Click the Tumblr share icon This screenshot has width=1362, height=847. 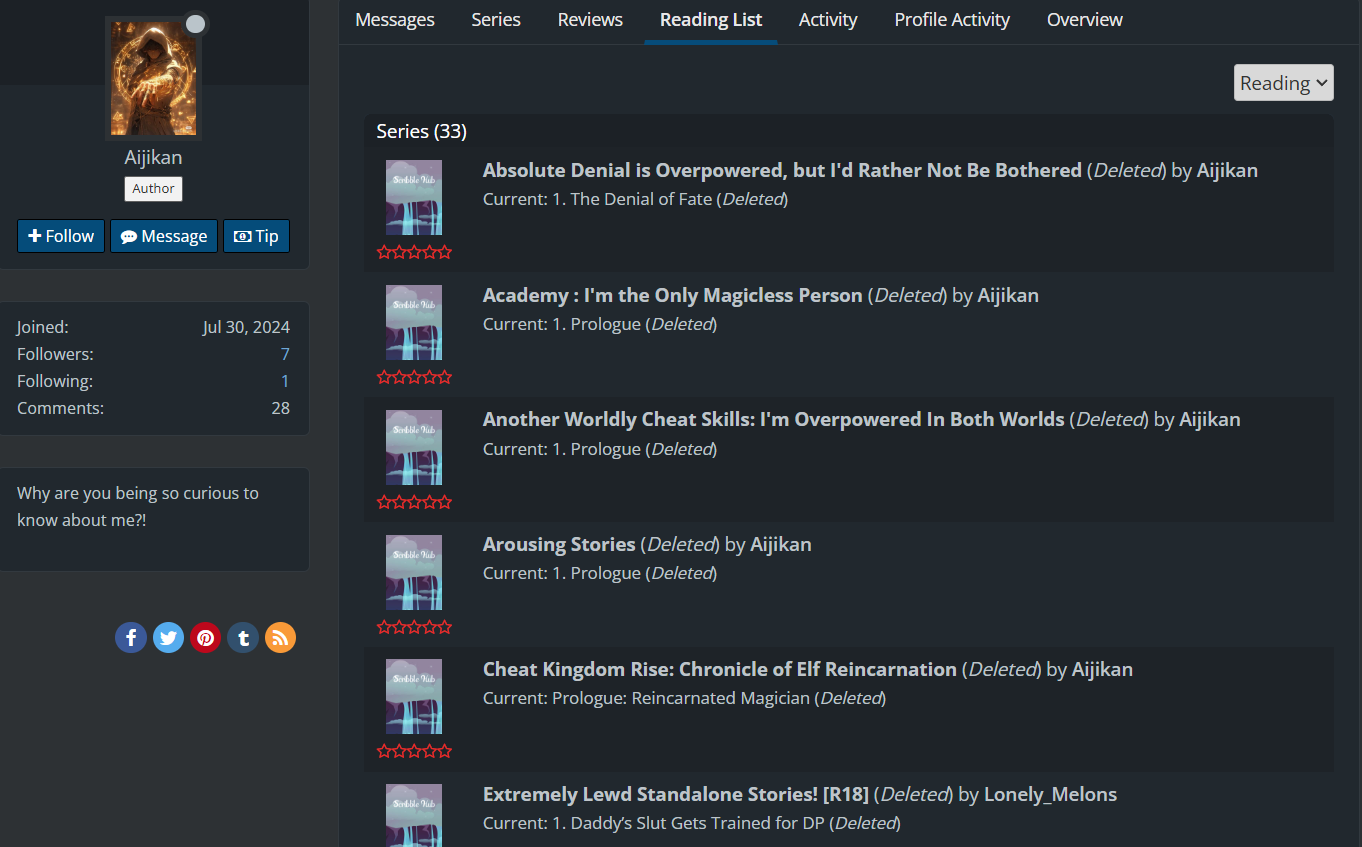pos(243,638)
